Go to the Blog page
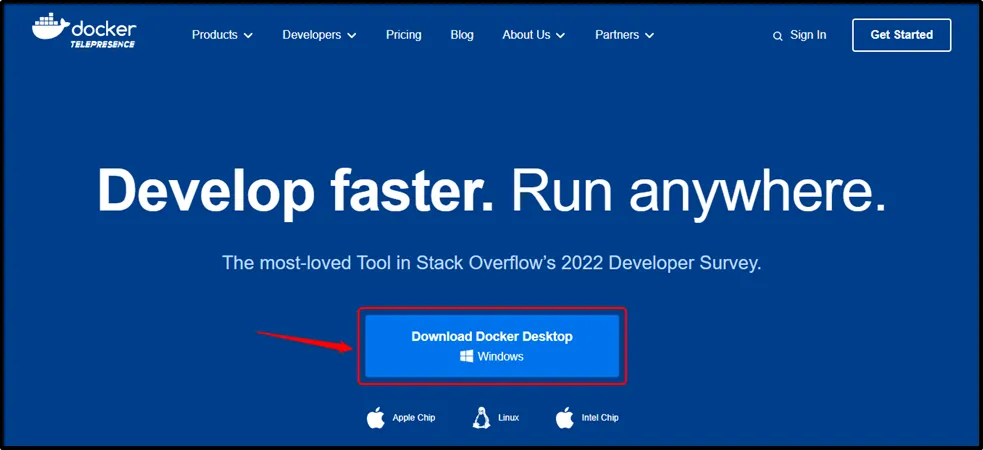The image size is (983, 450). click(x=462, y=35)
